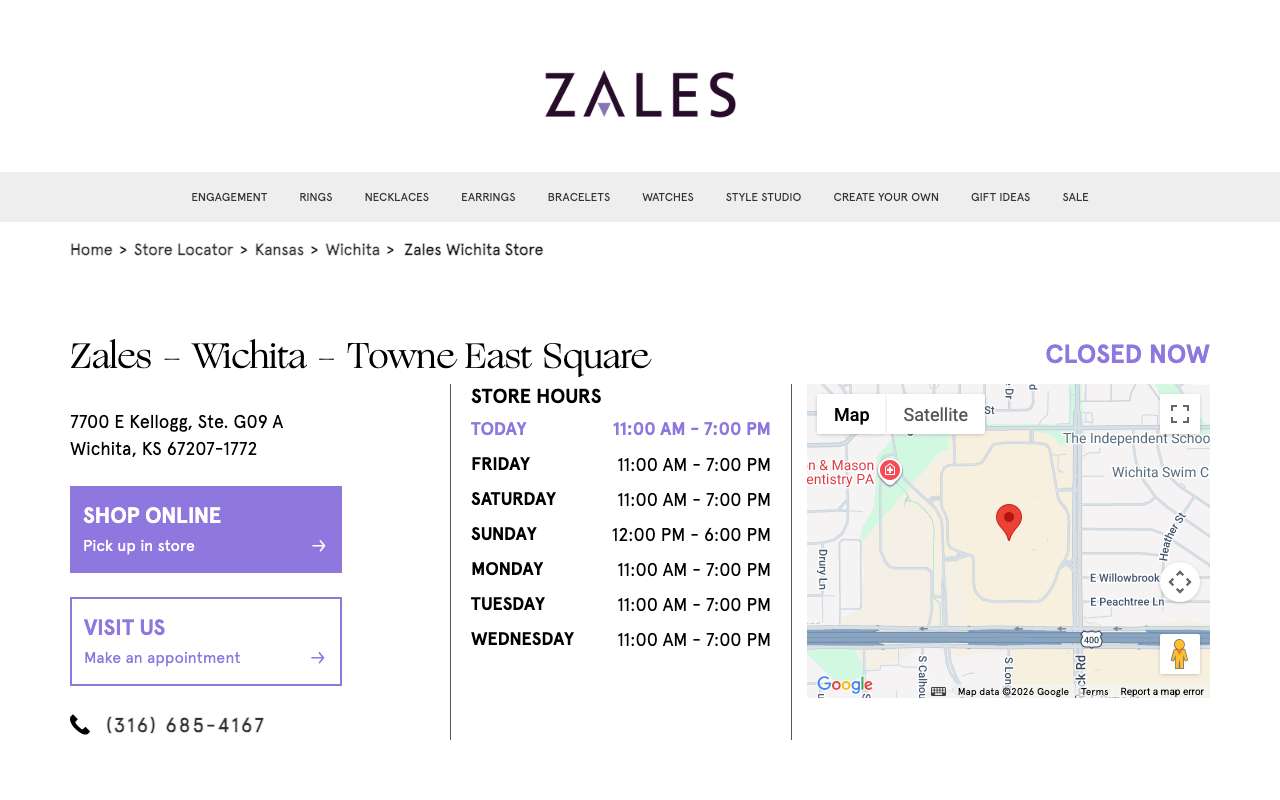Screen dimensions: 1280x800
Task: Click Shop Online pick up in store button
Action: pyautogui.click(x=206, y=529)
